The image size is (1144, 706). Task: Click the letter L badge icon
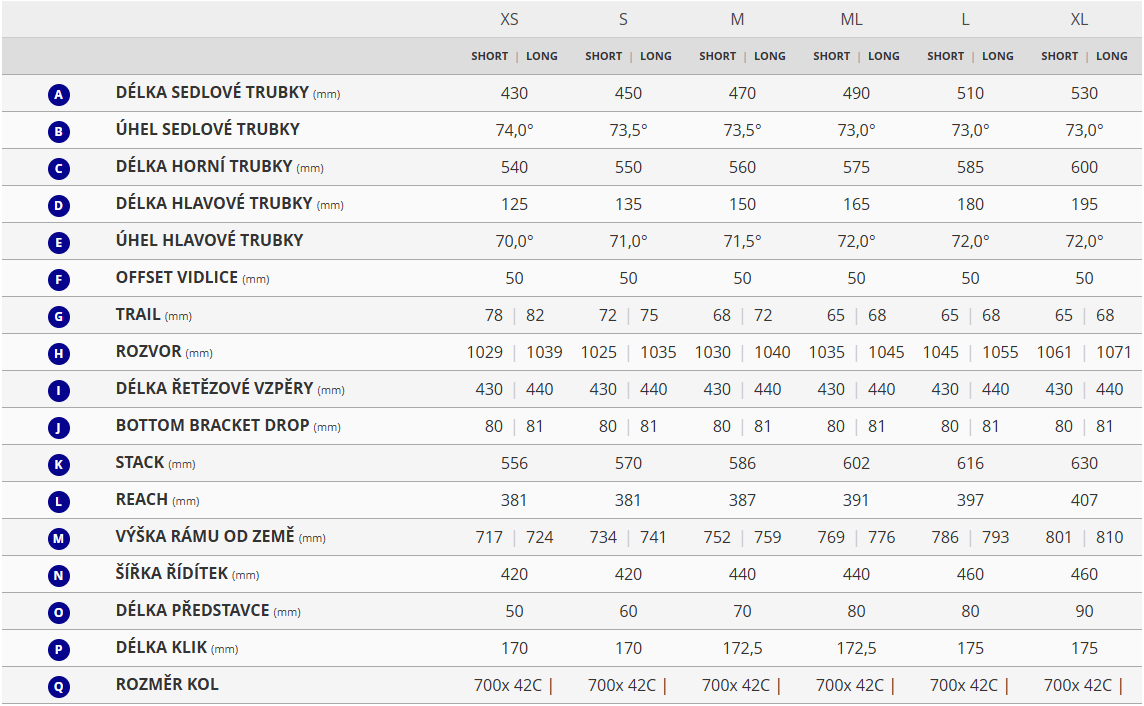pos(59,502)
